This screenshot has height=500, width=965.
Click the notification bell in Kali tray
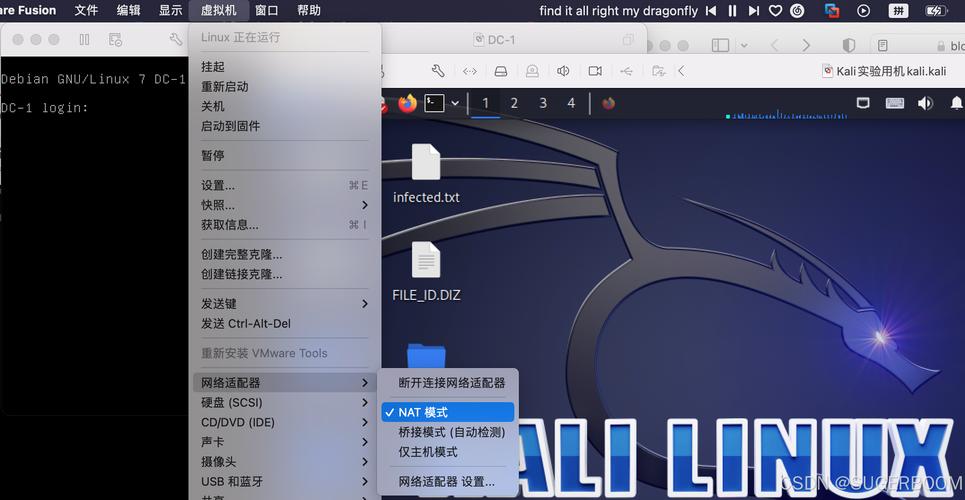[957, 103]
